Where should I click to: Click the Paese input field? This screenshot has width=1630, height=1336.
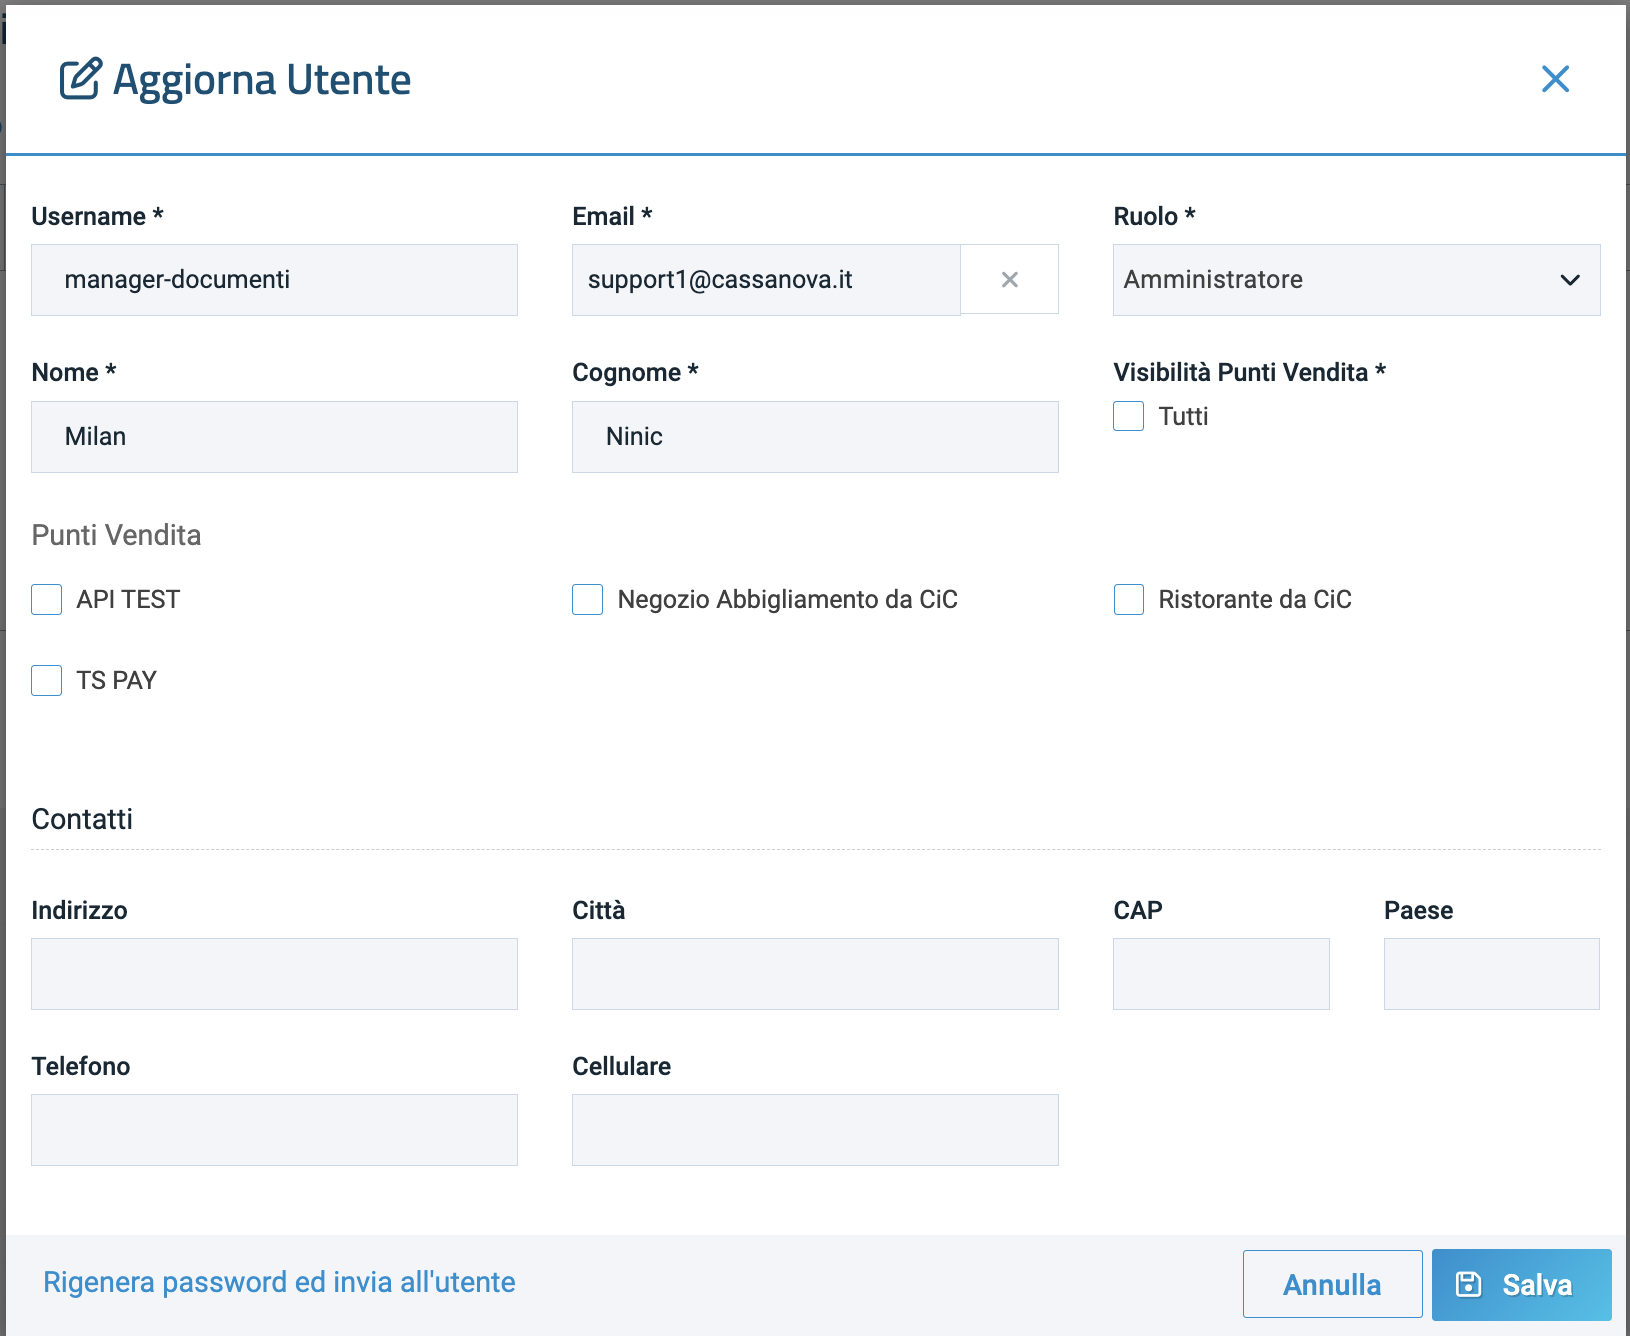click(x=1491, y=974)
